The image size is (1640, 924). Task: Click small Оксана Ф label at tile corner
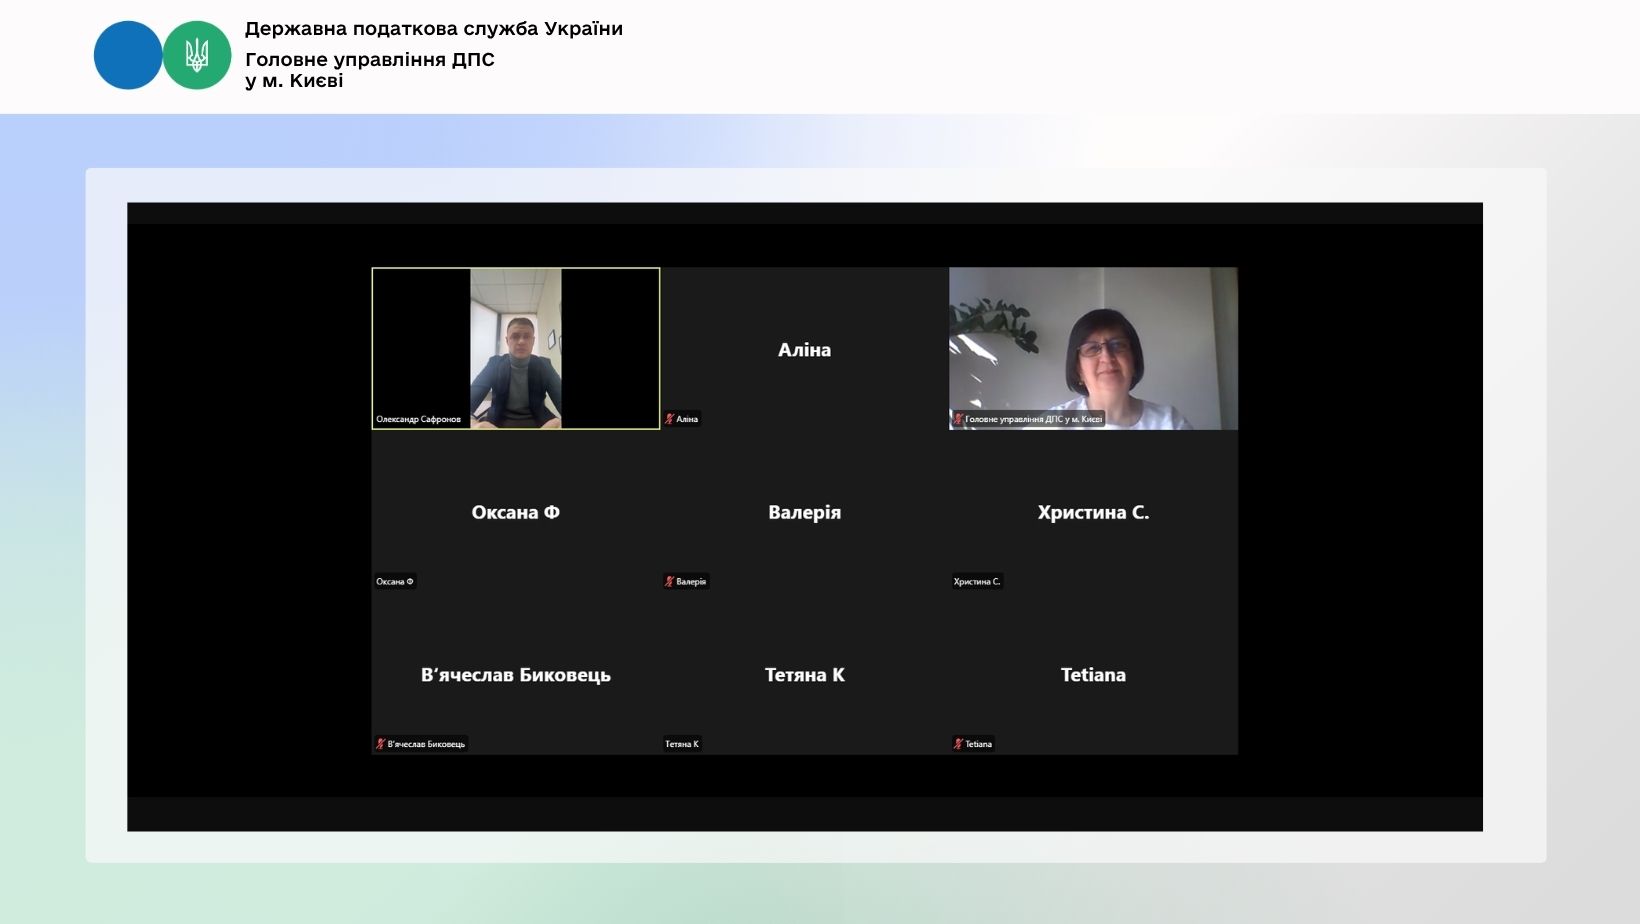click(x=394, y=581)
